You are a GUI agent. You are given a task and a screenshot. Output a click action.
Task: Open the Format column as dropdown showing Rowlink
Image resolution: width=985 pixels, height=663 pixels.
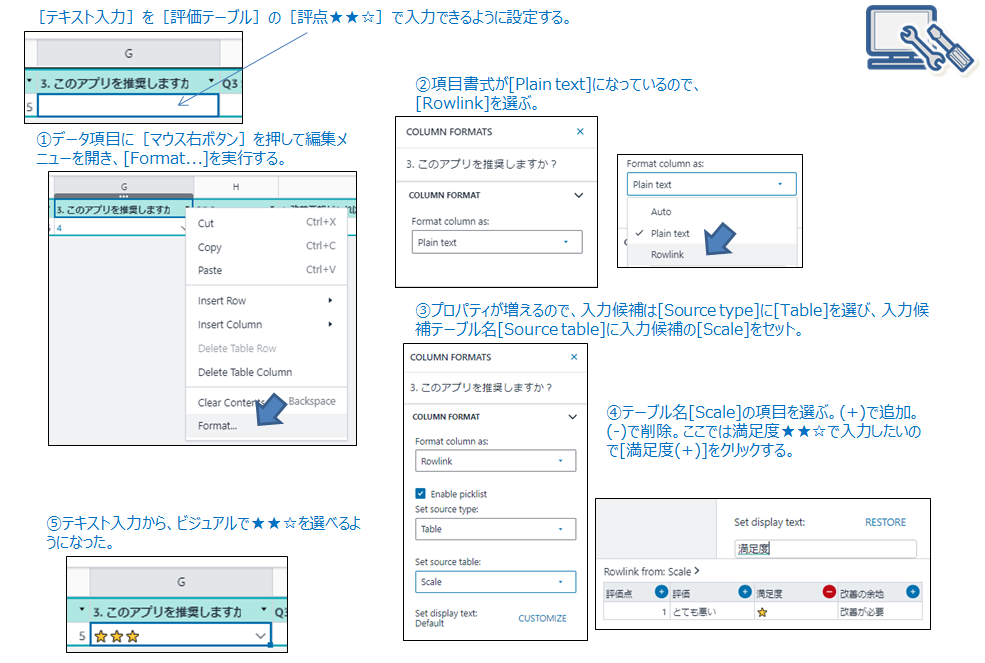click(495, 461)
